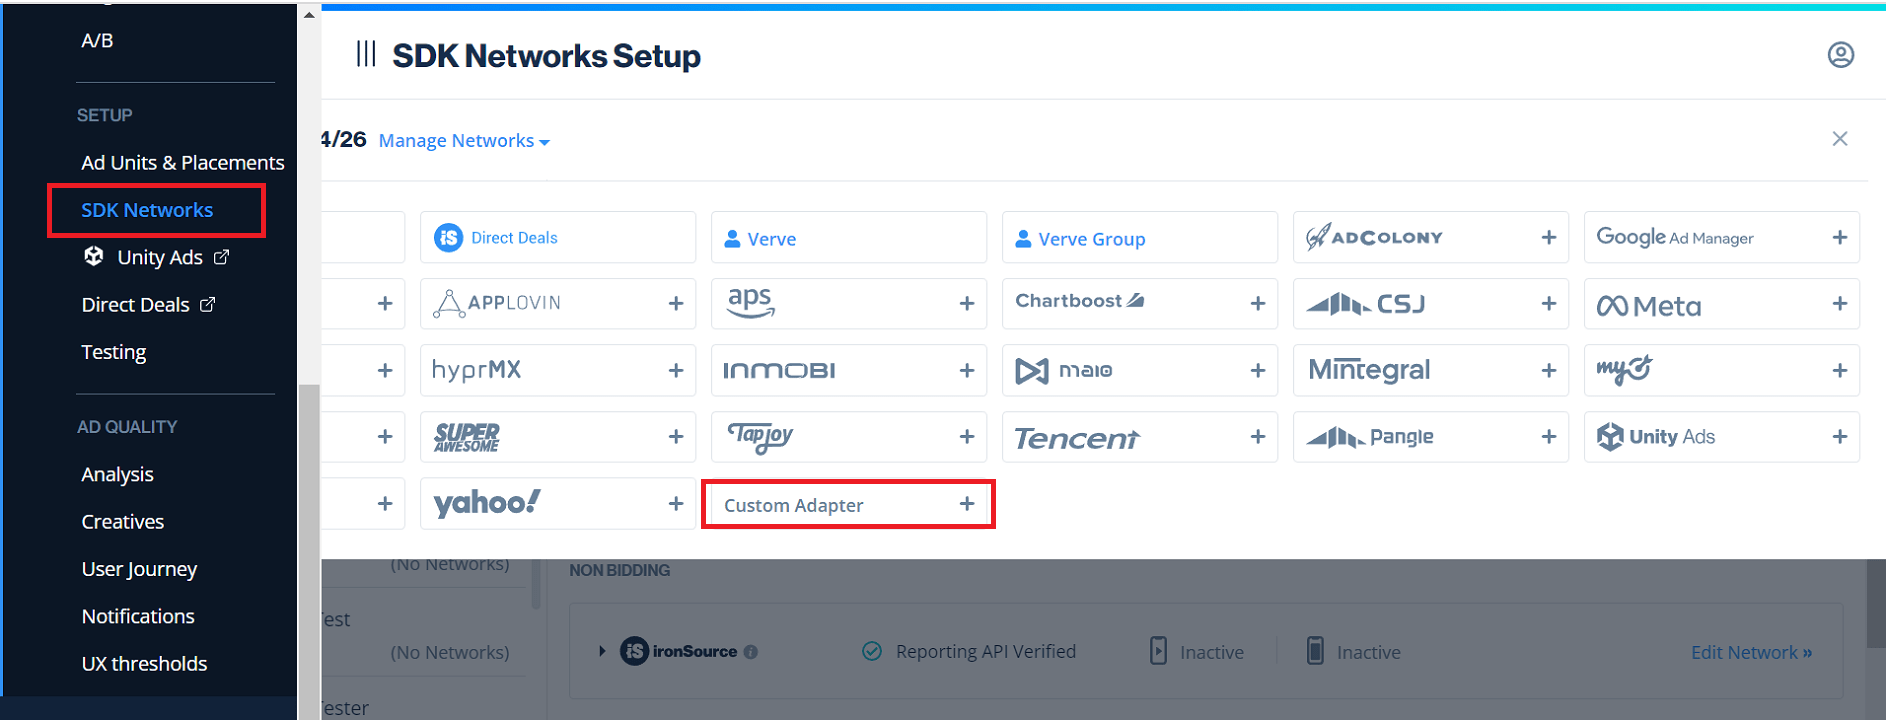Add the Pangle network

[1548, 436]
